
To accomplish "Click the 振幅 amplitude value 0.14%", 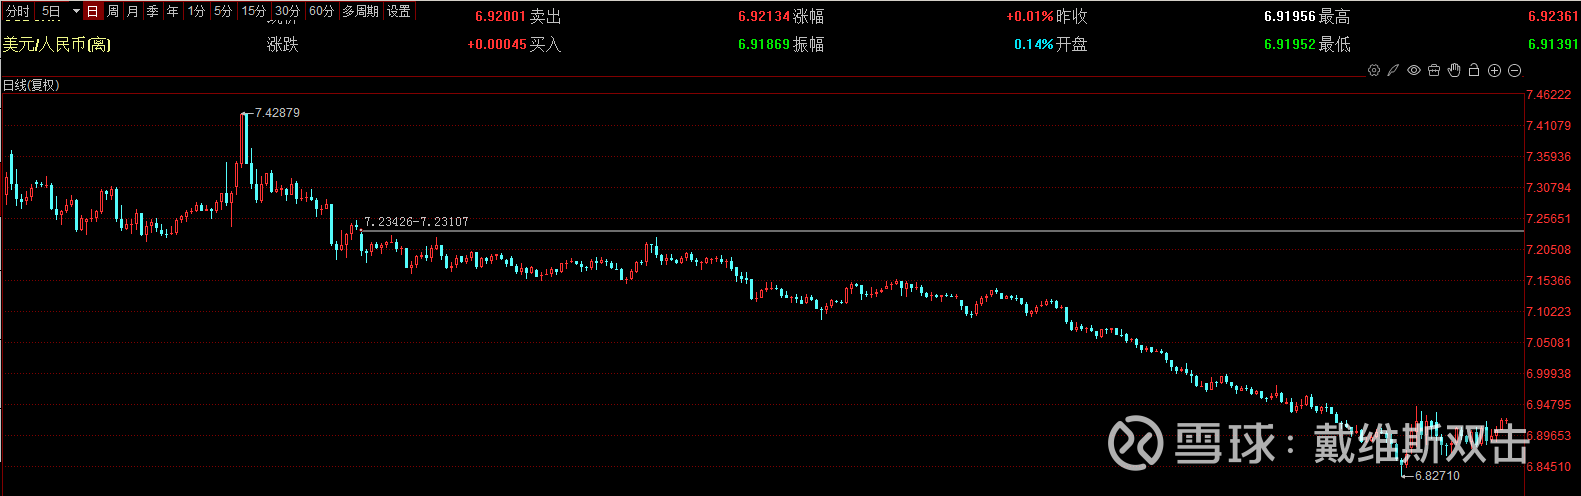I will (x=1034, y=45).
